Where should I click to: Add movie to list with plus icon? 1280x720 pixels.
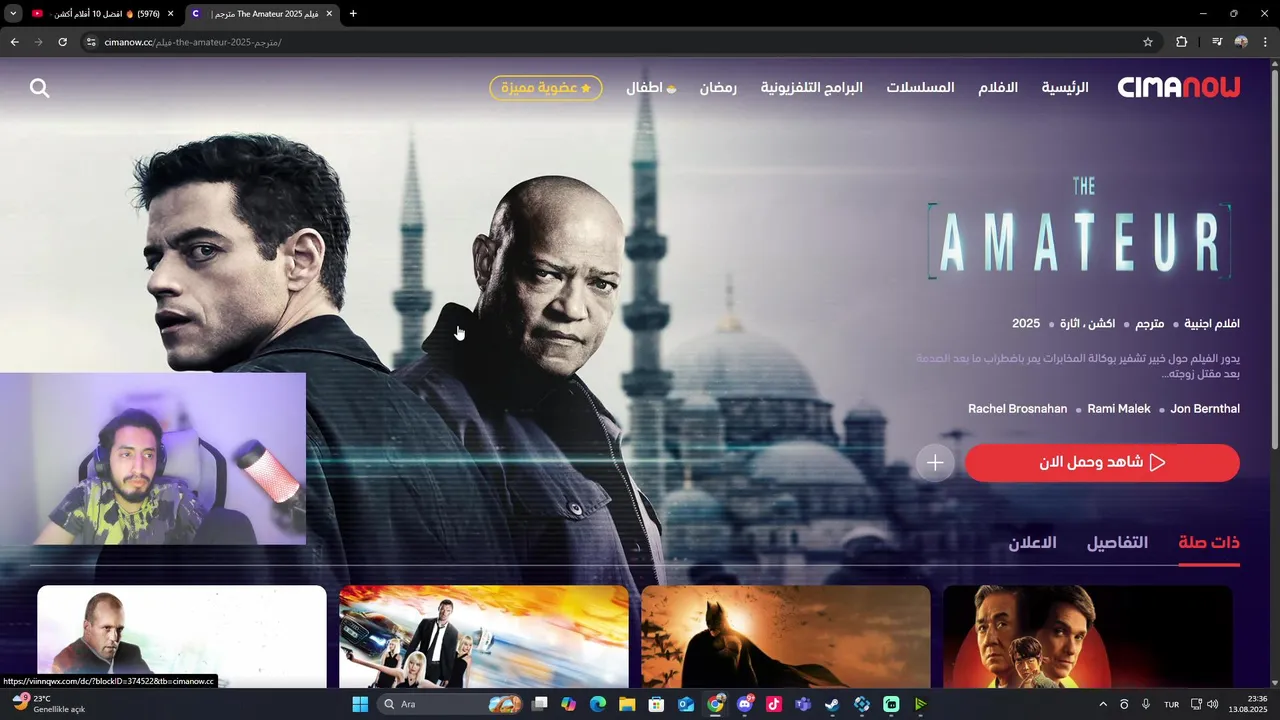(935, 463)
